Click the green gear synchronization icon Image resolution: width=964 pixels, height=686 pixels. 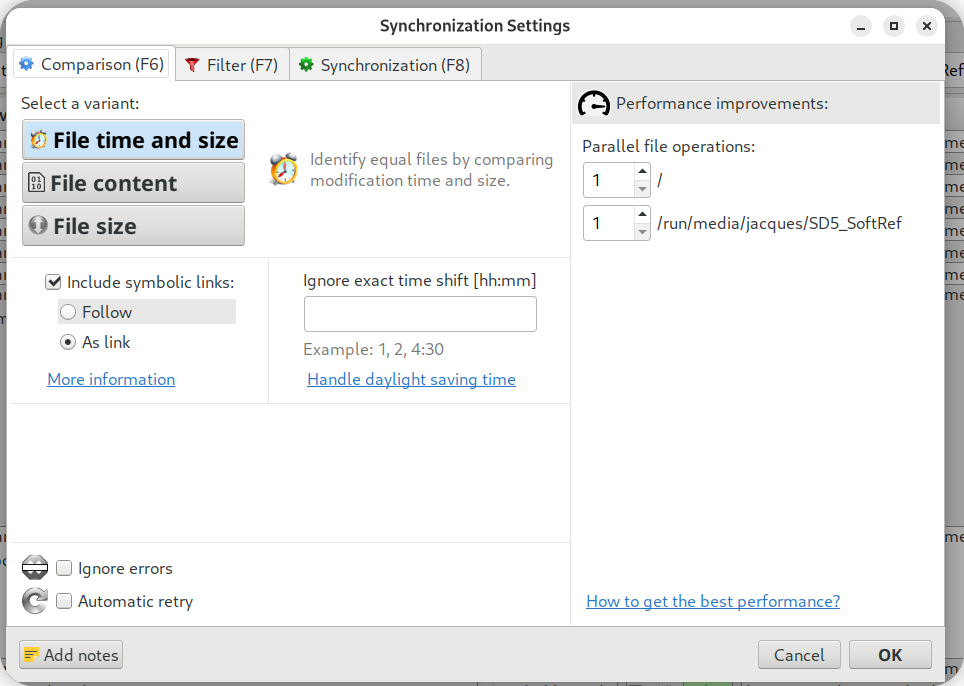coord(306,65)
